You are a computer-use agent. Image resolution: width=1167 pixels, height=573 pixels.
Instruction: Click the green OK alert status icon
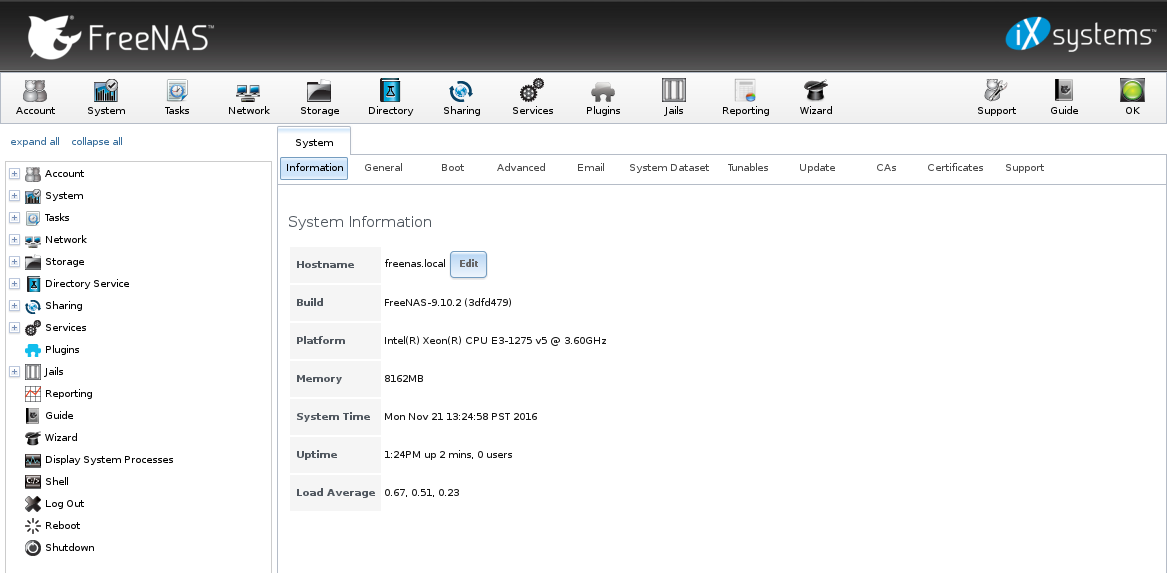[1132, 97]
